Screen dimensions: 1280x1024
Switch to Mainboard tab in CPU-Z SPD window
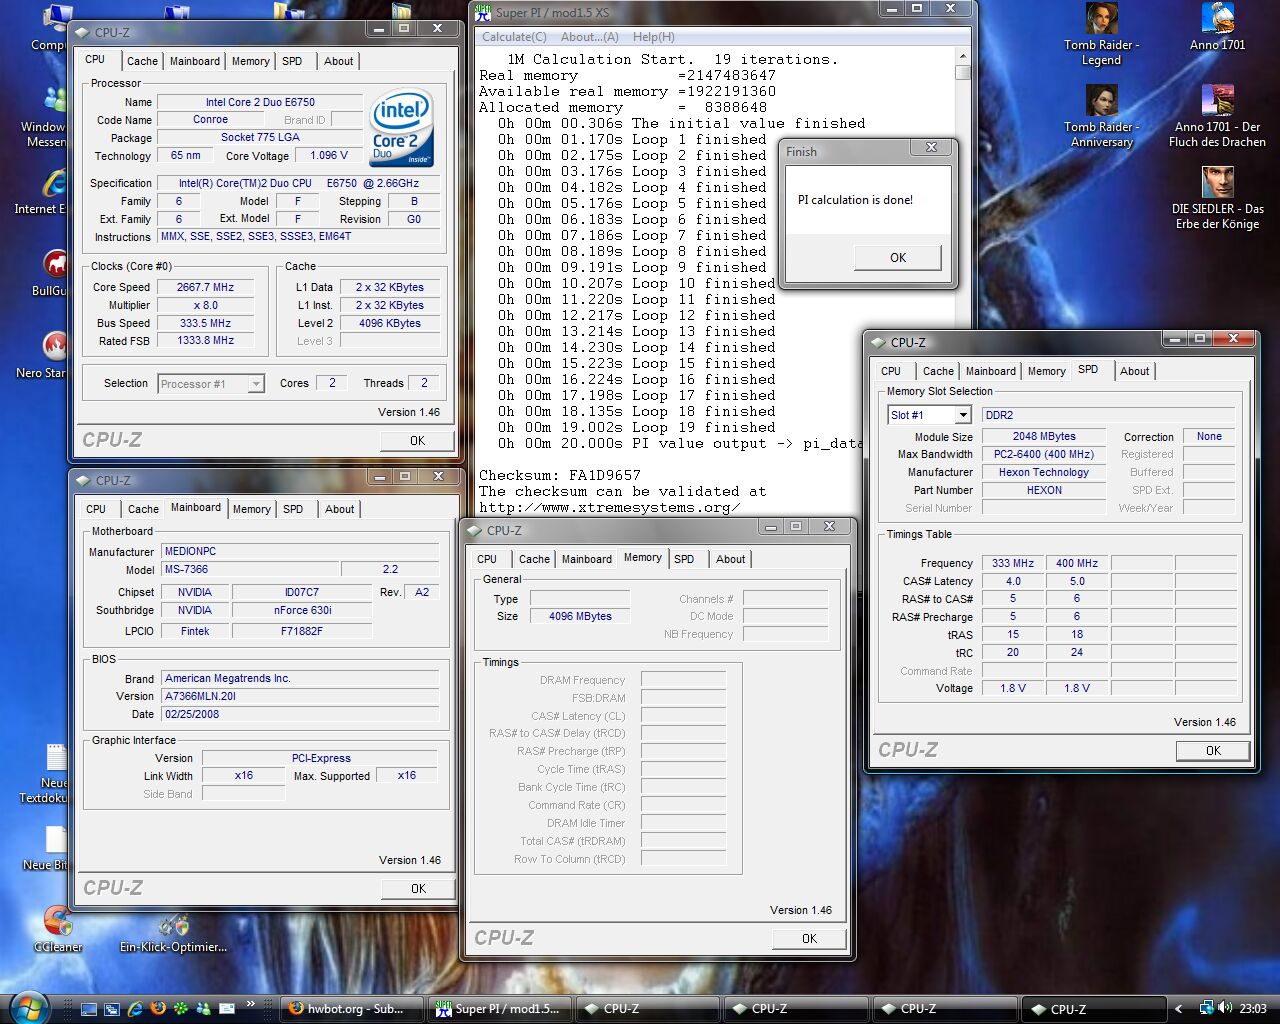(x=990, y=371)
